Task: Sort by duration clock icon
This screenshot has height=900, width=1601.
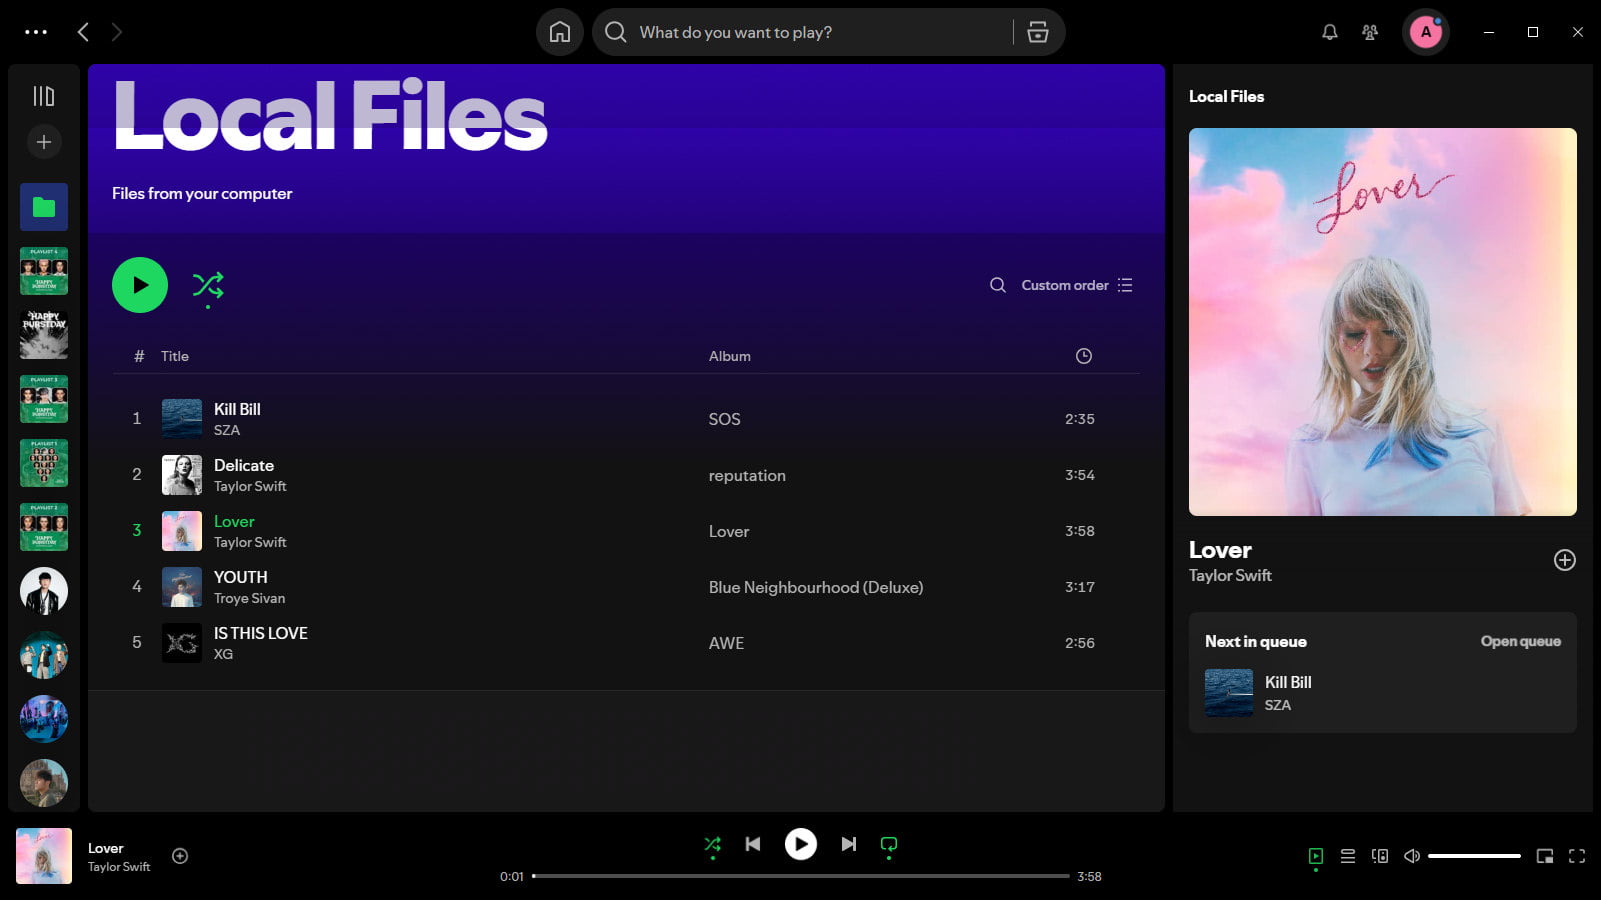Action: 1084,356
